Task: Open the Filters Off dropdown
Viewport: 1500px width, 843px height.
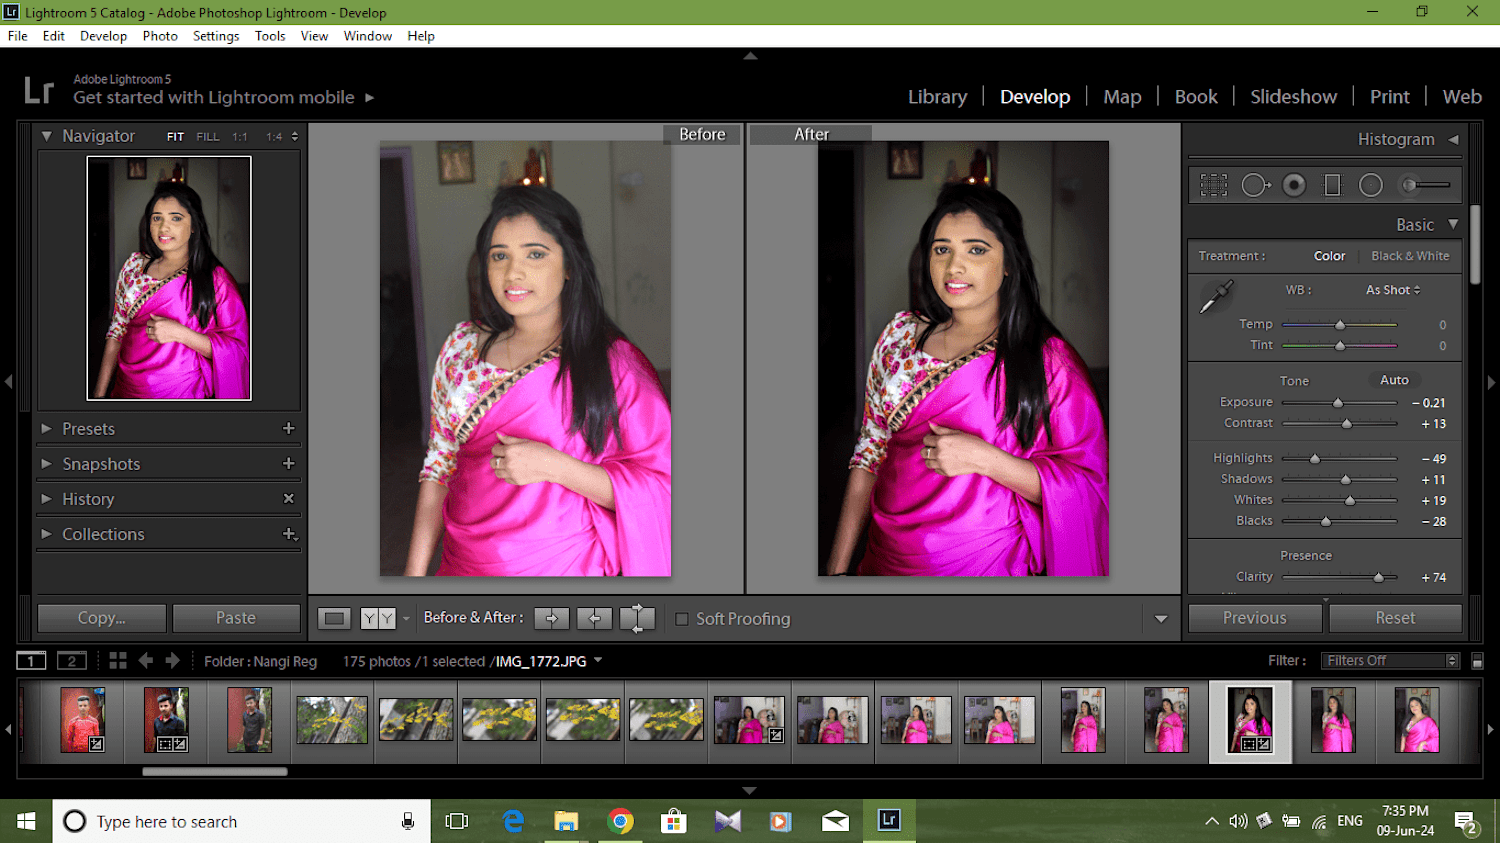Action: (1390, 661)
